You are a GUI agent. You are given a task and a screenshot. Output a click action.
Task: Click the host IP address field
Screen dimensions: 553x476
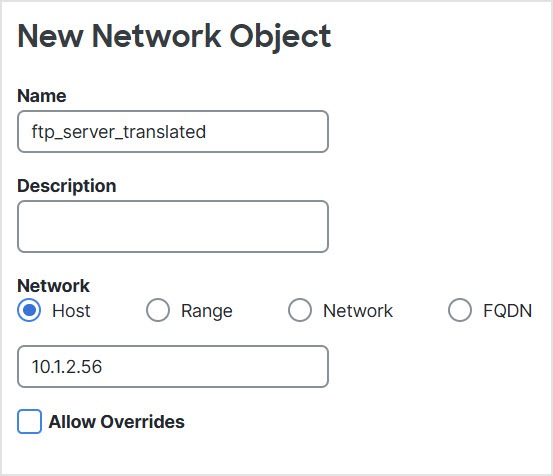point(173,366)
